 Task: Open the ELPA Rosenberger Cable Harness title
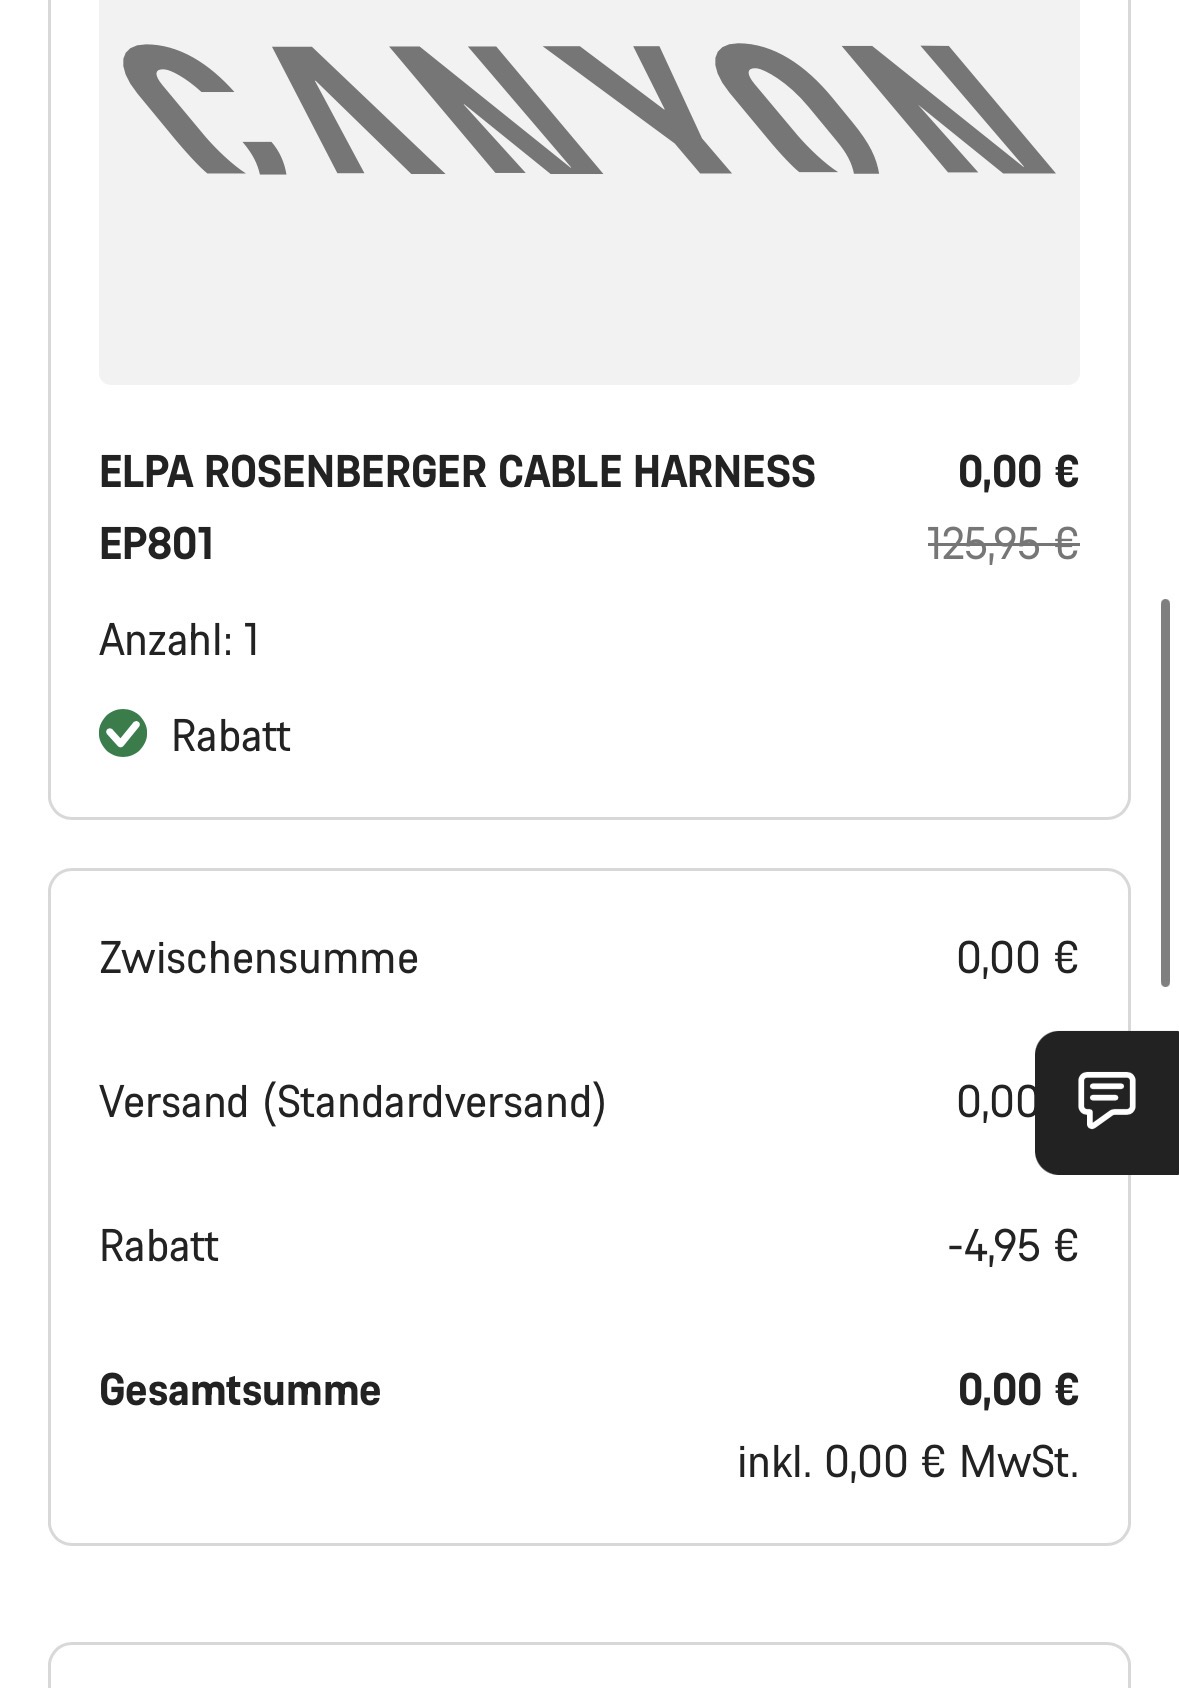(x=457, y=472)
